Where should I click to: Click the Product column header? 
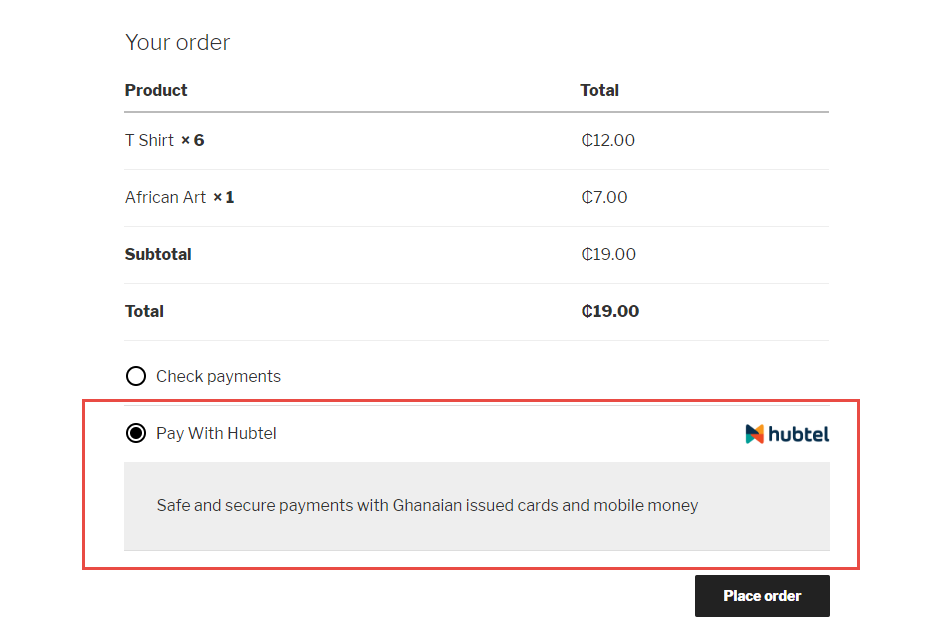tap(156, 90)
